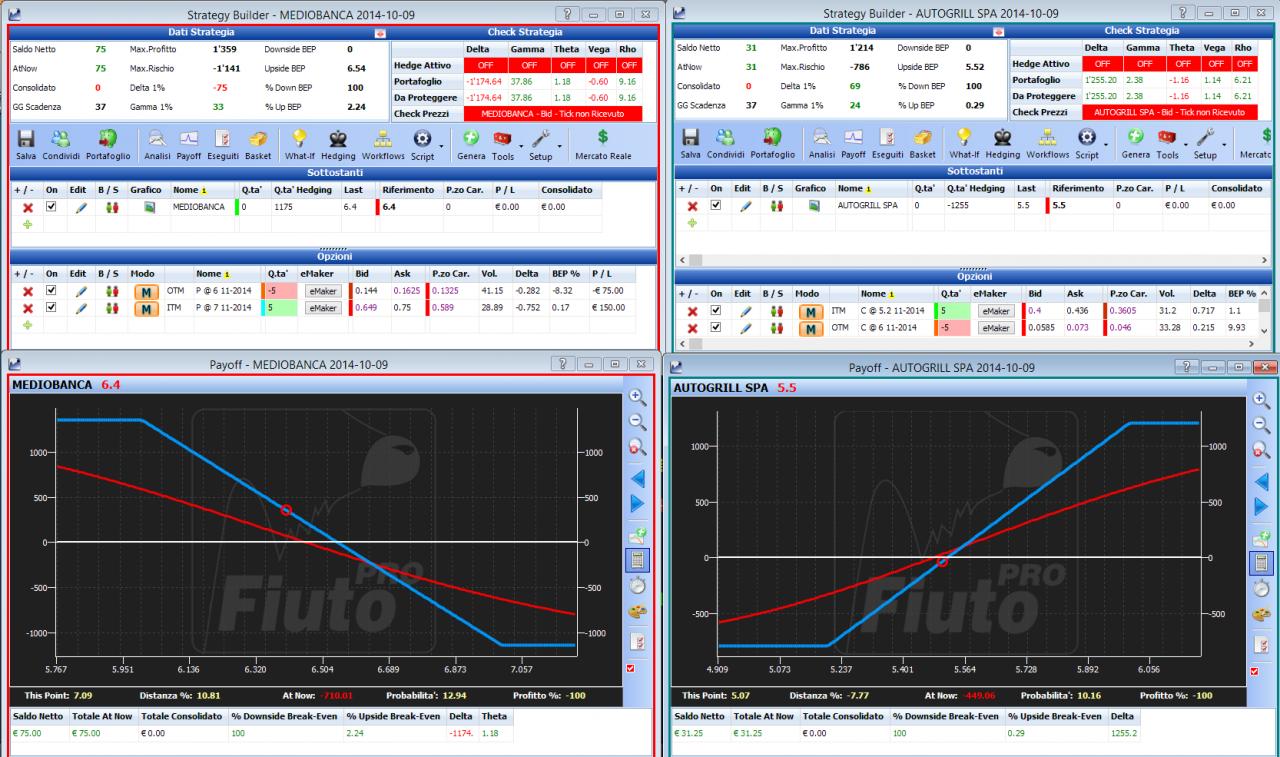The image size is (1280, 757).
Task: Open color palette icon beside Mediobanca chart
Action: coord(637,612)
